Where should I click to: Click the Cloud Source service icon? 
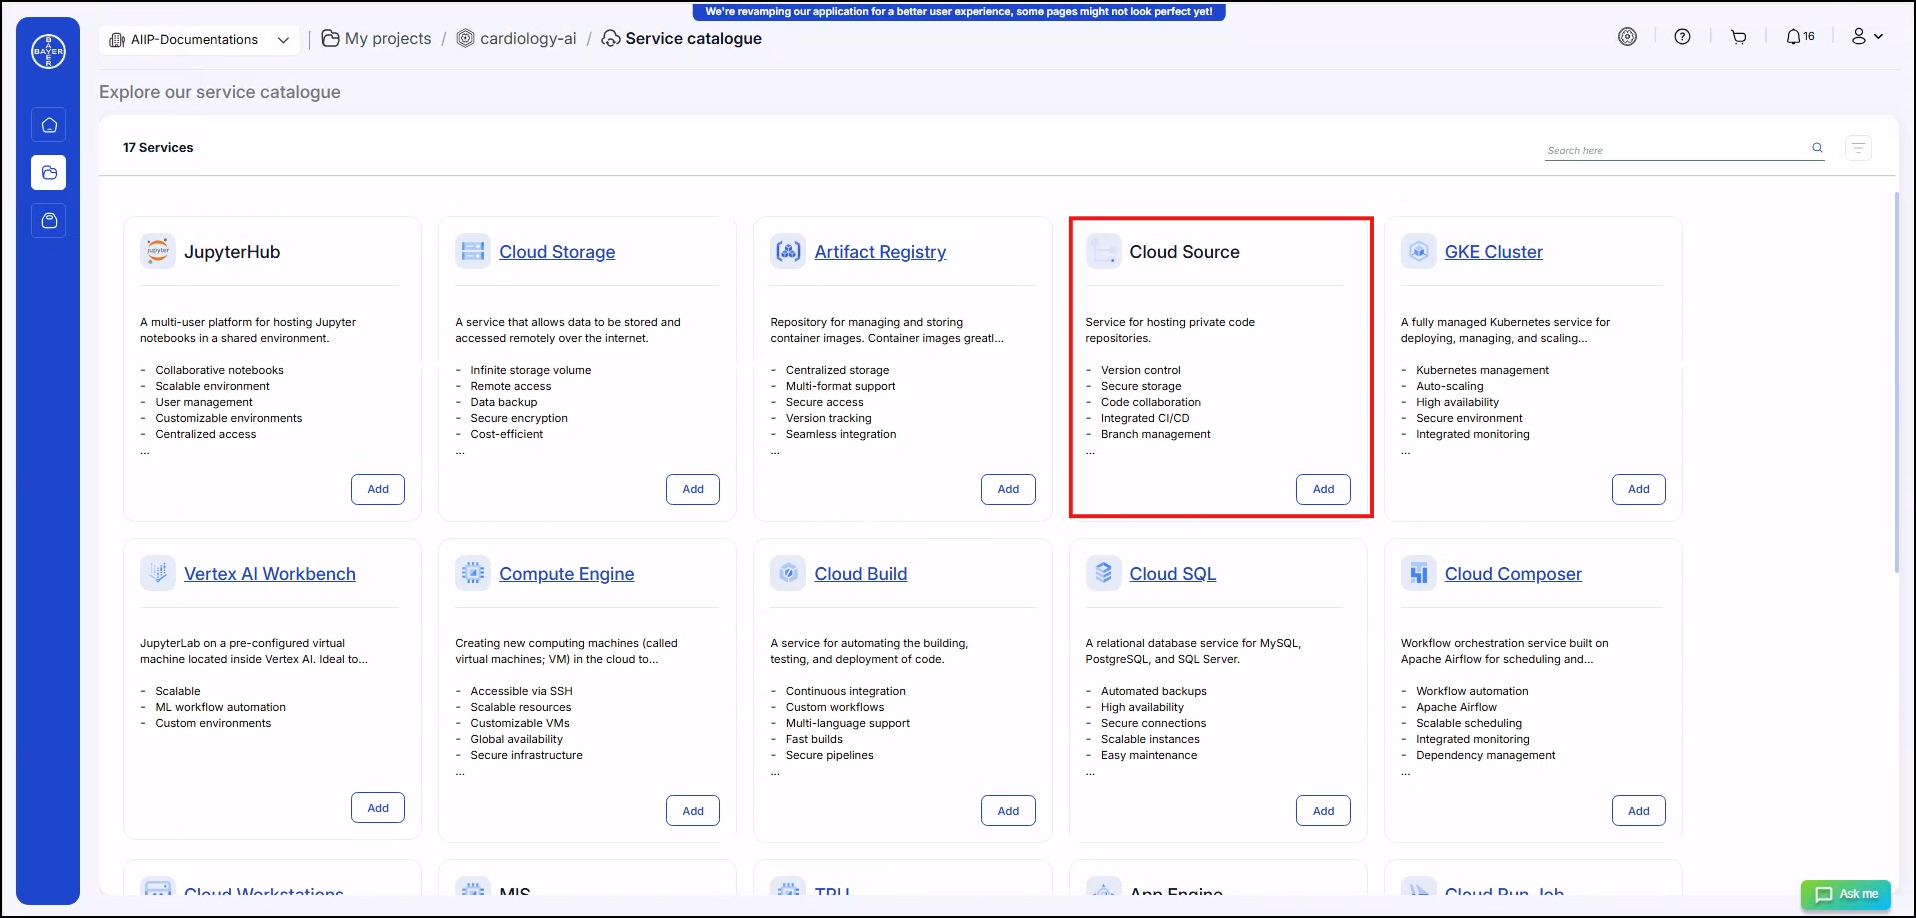tap(1104, 251)
